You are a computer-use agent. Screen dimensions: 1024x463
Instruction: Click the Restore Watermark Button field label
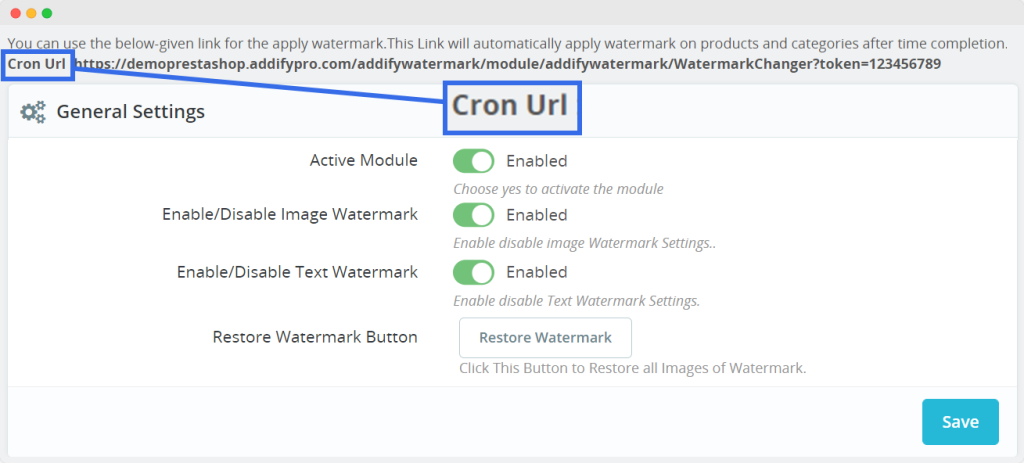click(315, 337)
